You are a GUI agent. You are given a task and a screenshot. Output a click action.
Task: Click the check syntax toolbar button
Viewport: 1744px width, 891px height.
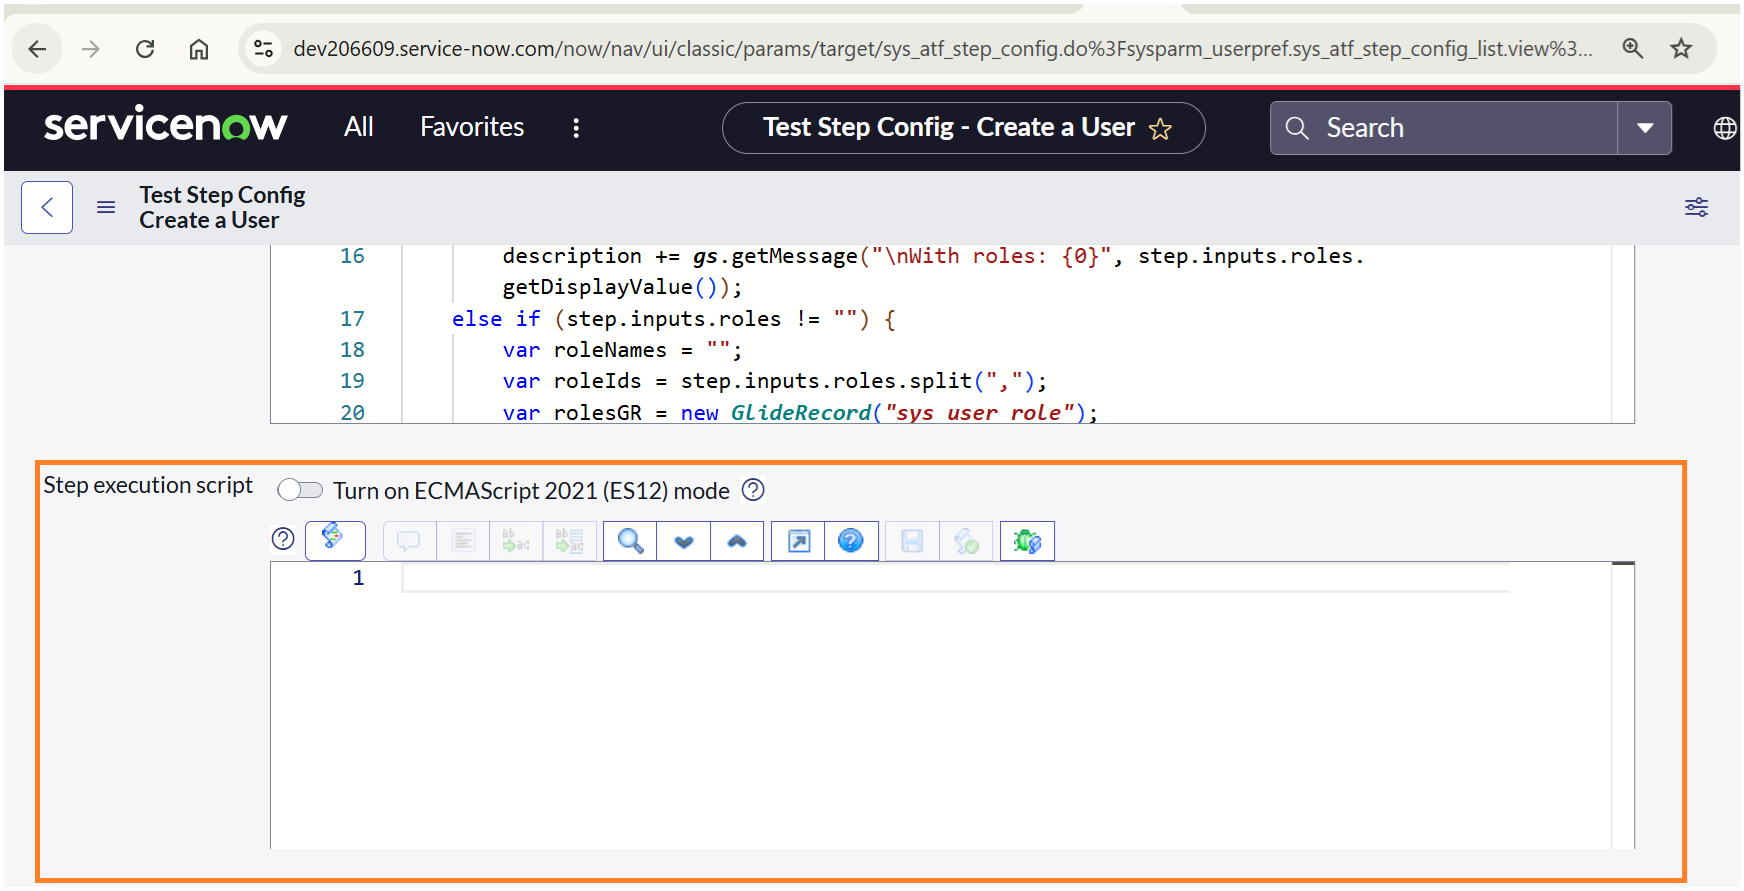966,541
